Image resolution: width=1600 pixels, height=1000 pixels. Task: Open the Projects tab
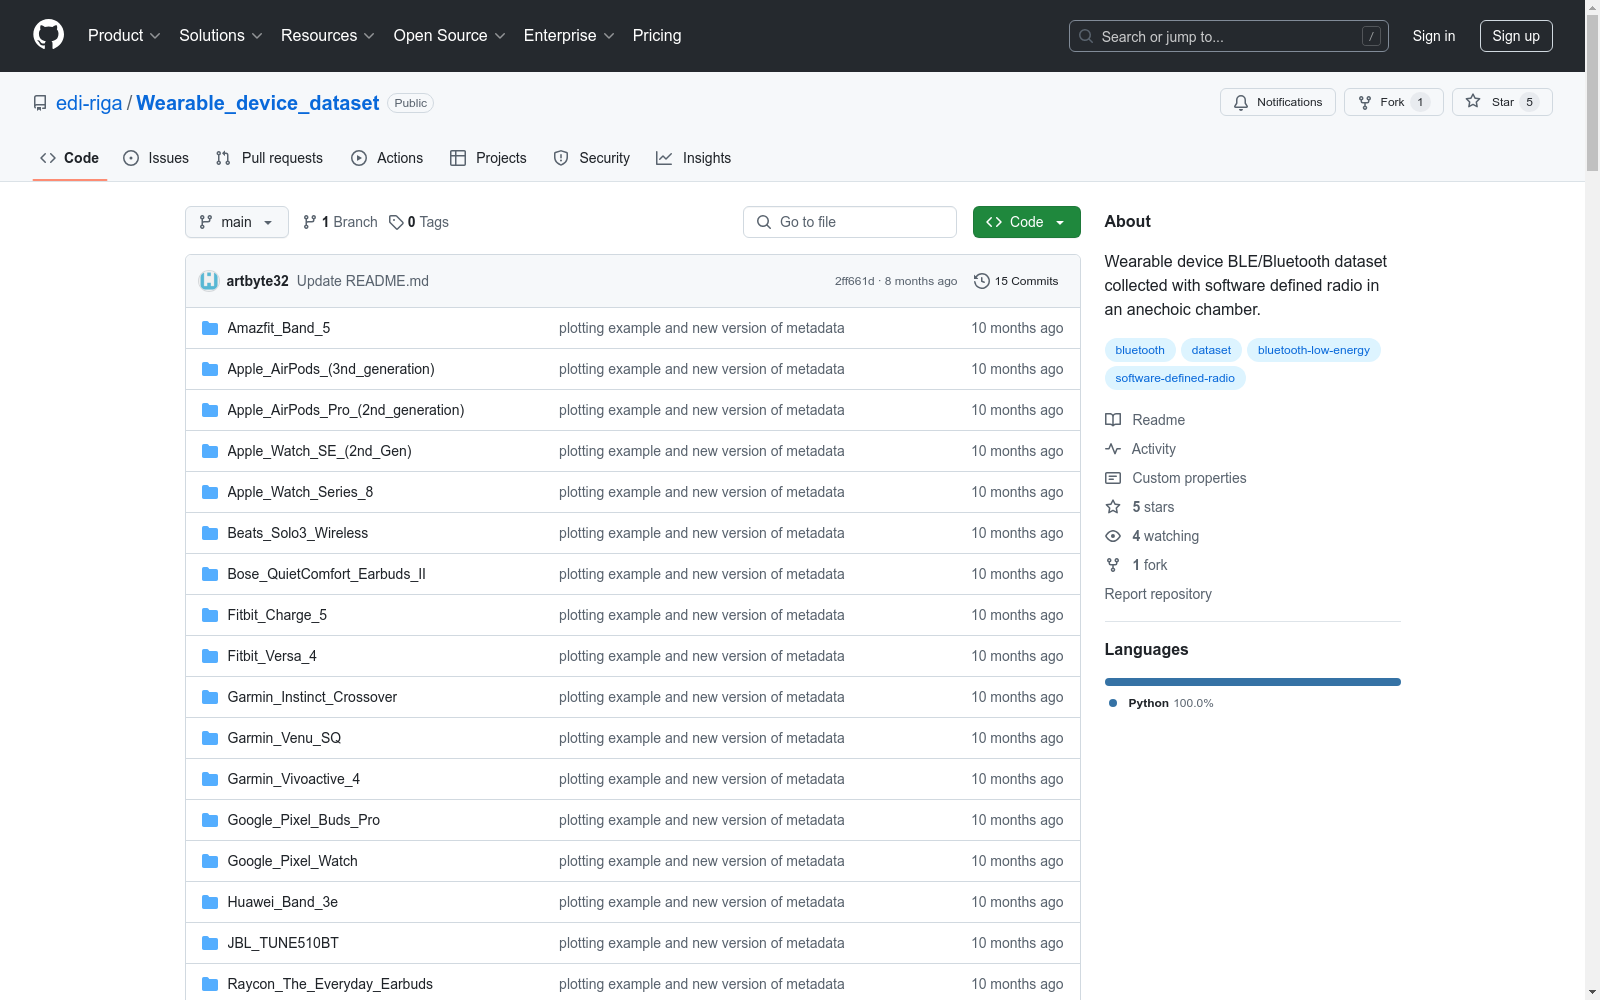[488, 158]
